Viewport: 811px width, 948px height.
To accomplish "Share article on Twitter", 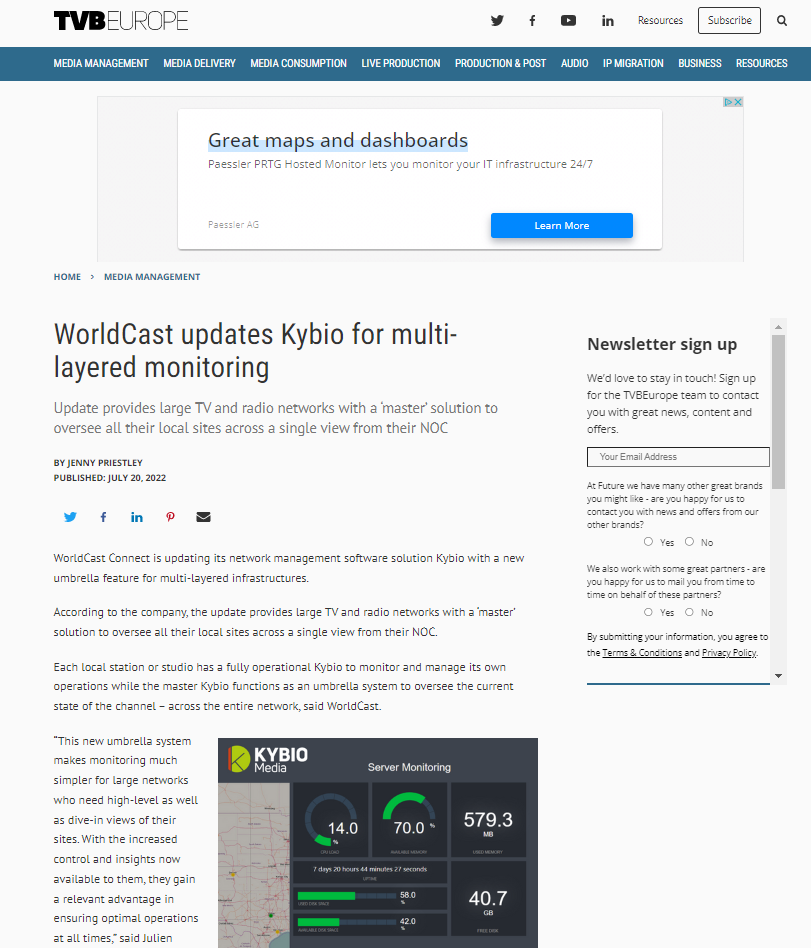I will [70, 517].
